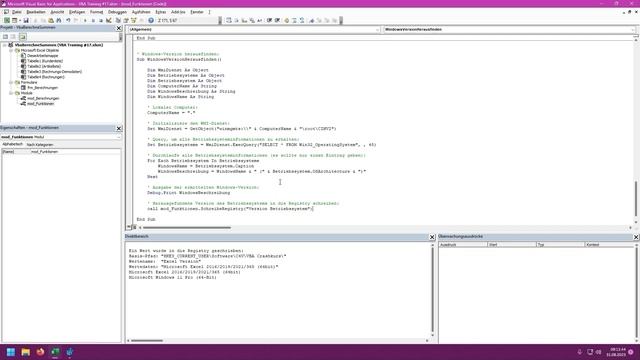The image size is (640, 360).
Task: Open the Insert UserForm dropdown arrow
Action: 20,20
